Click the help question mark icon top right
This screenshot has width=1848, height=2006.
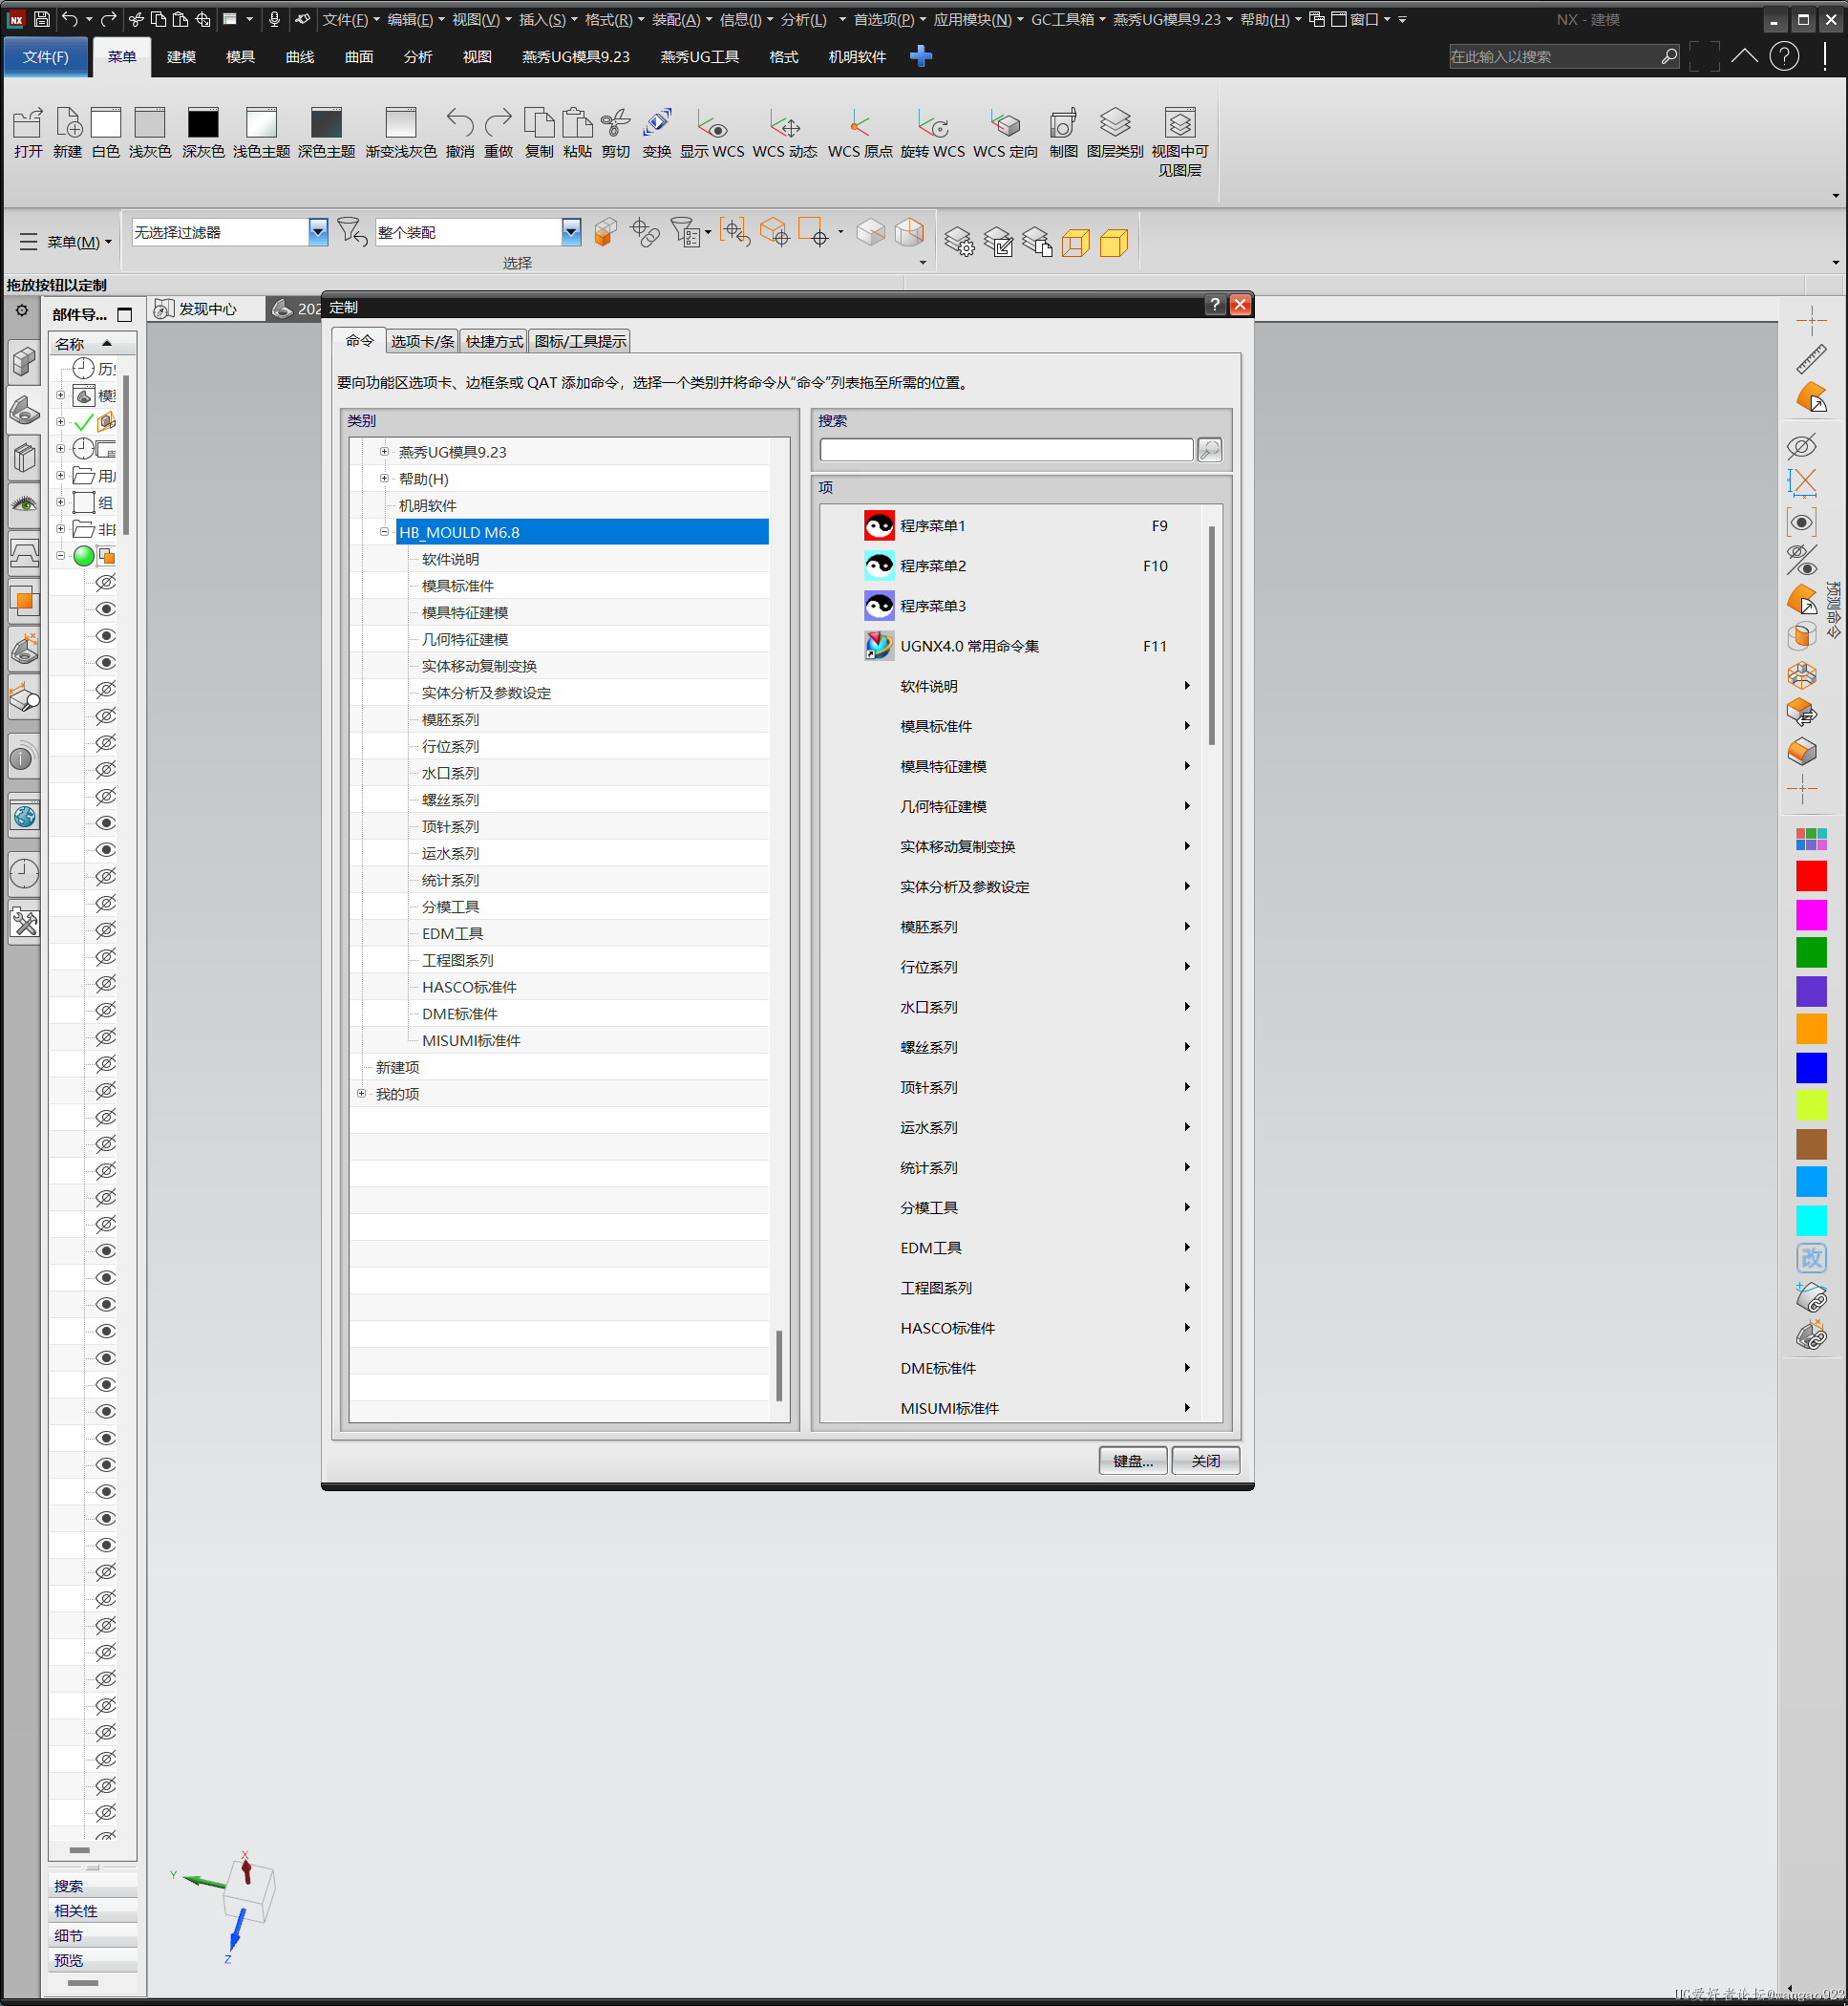pos(1784,57)
